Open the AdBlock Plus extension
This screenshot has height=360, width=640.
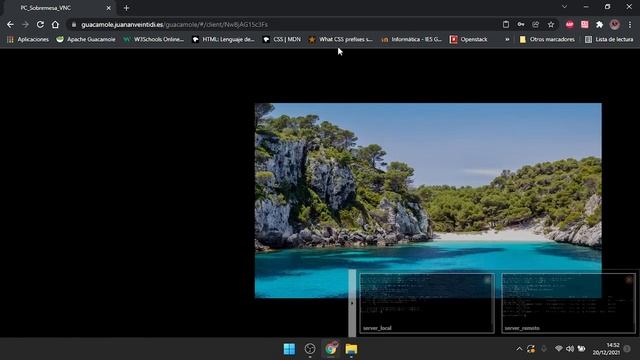point(570,24)
